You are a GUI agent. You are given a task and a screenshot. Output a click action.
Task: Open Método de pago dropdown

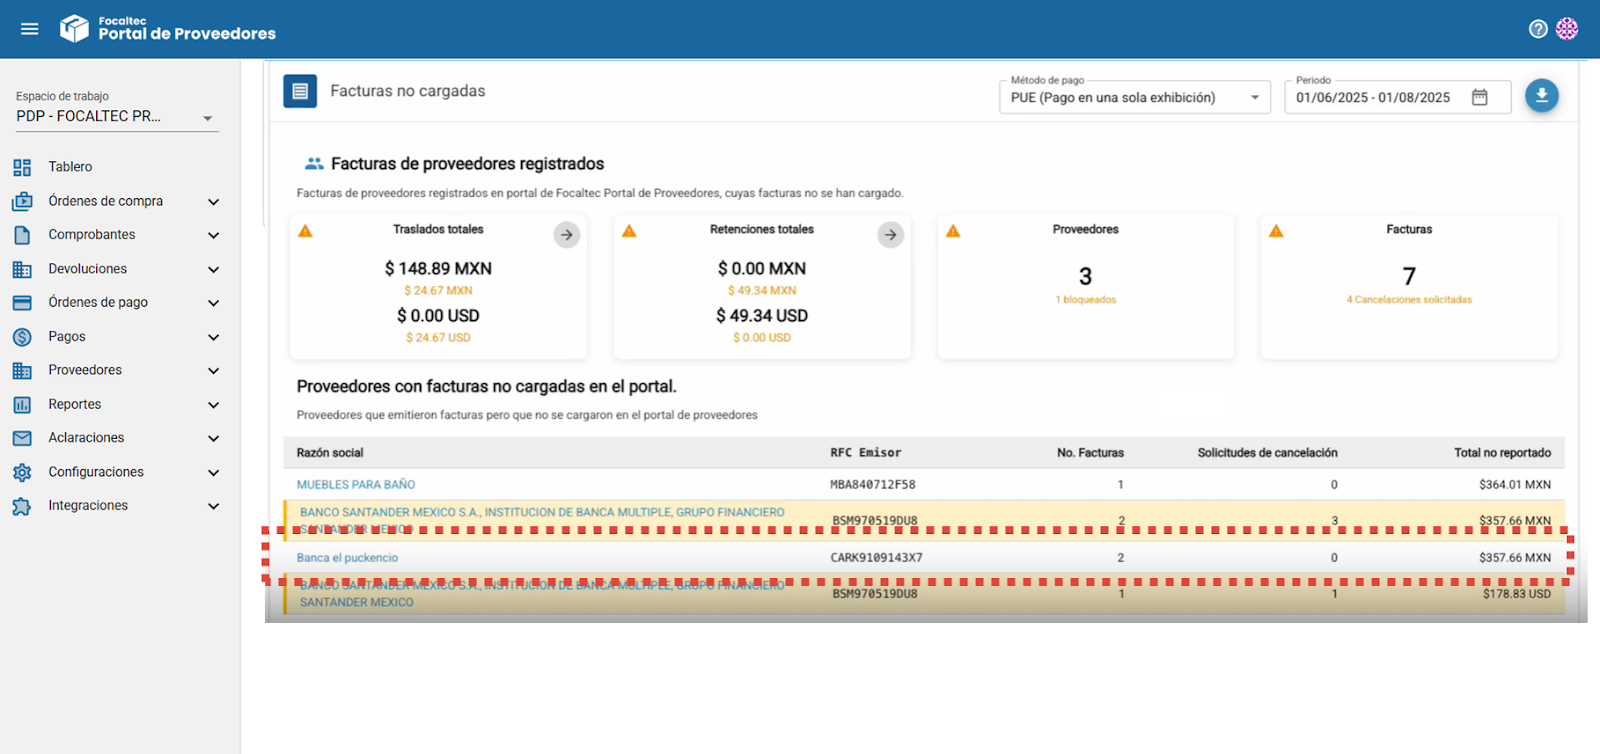click(x=1135, y=97)
